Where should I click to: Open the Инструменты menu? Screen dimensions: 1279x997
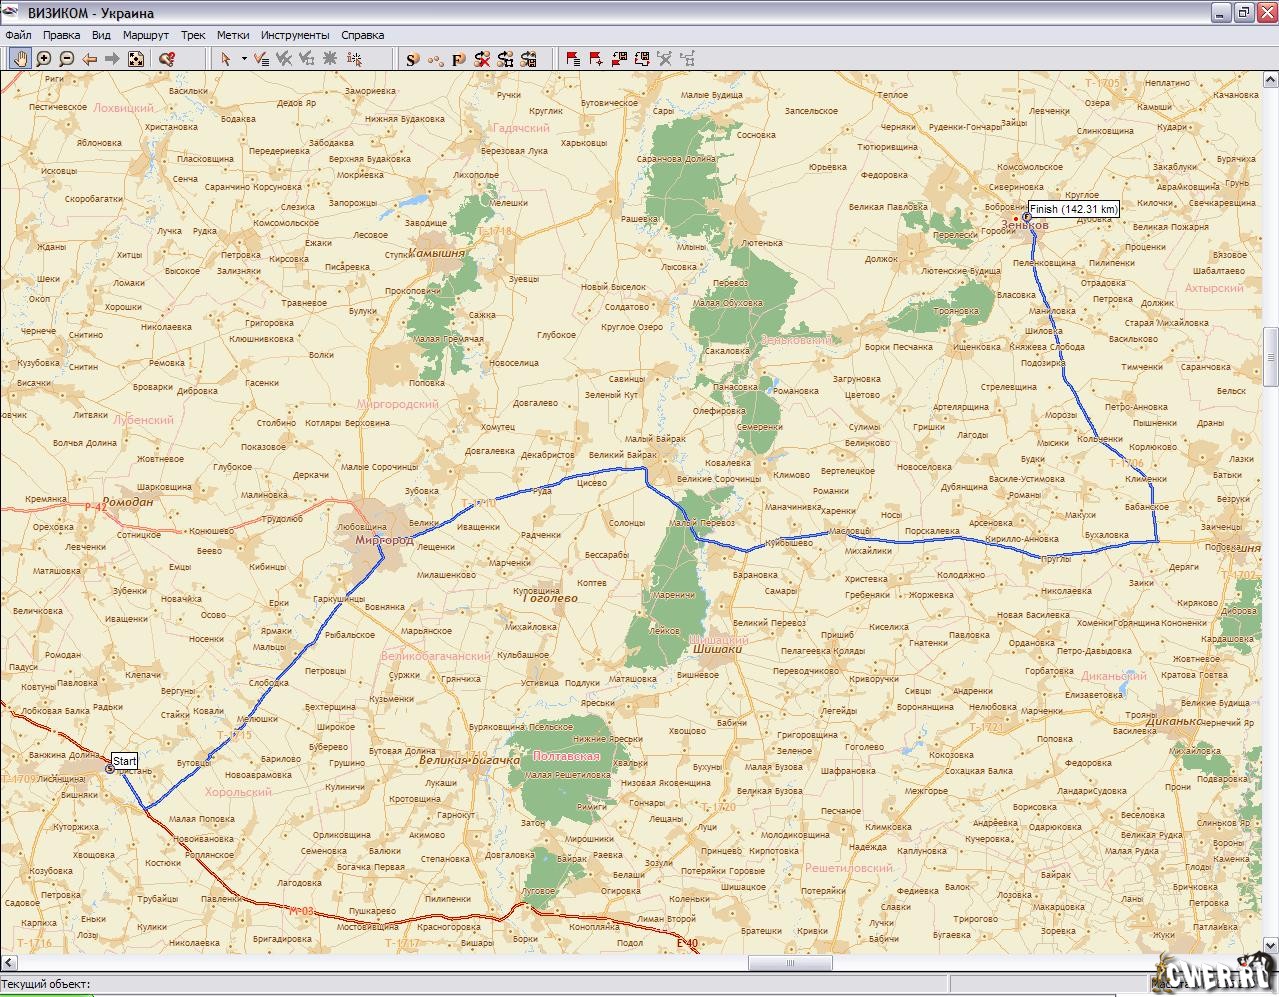[x=295, y=35]
